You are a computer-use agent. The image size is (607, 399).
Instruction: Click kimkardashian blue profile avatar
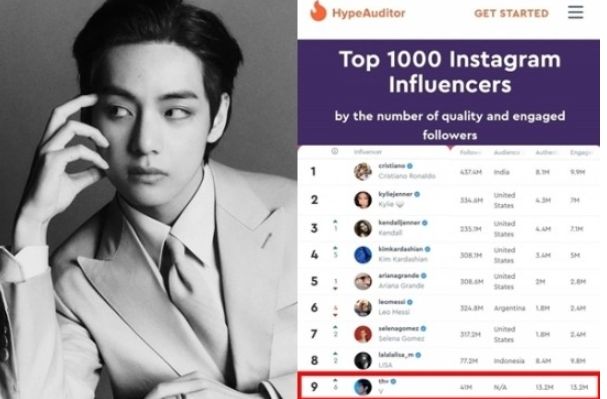tap(363, 255)
